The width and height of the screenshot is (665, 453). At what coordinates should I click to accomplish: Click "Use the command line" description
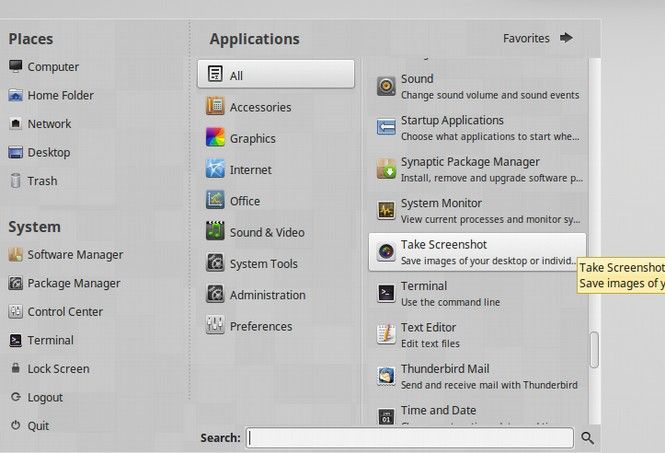tap(450, 302)
